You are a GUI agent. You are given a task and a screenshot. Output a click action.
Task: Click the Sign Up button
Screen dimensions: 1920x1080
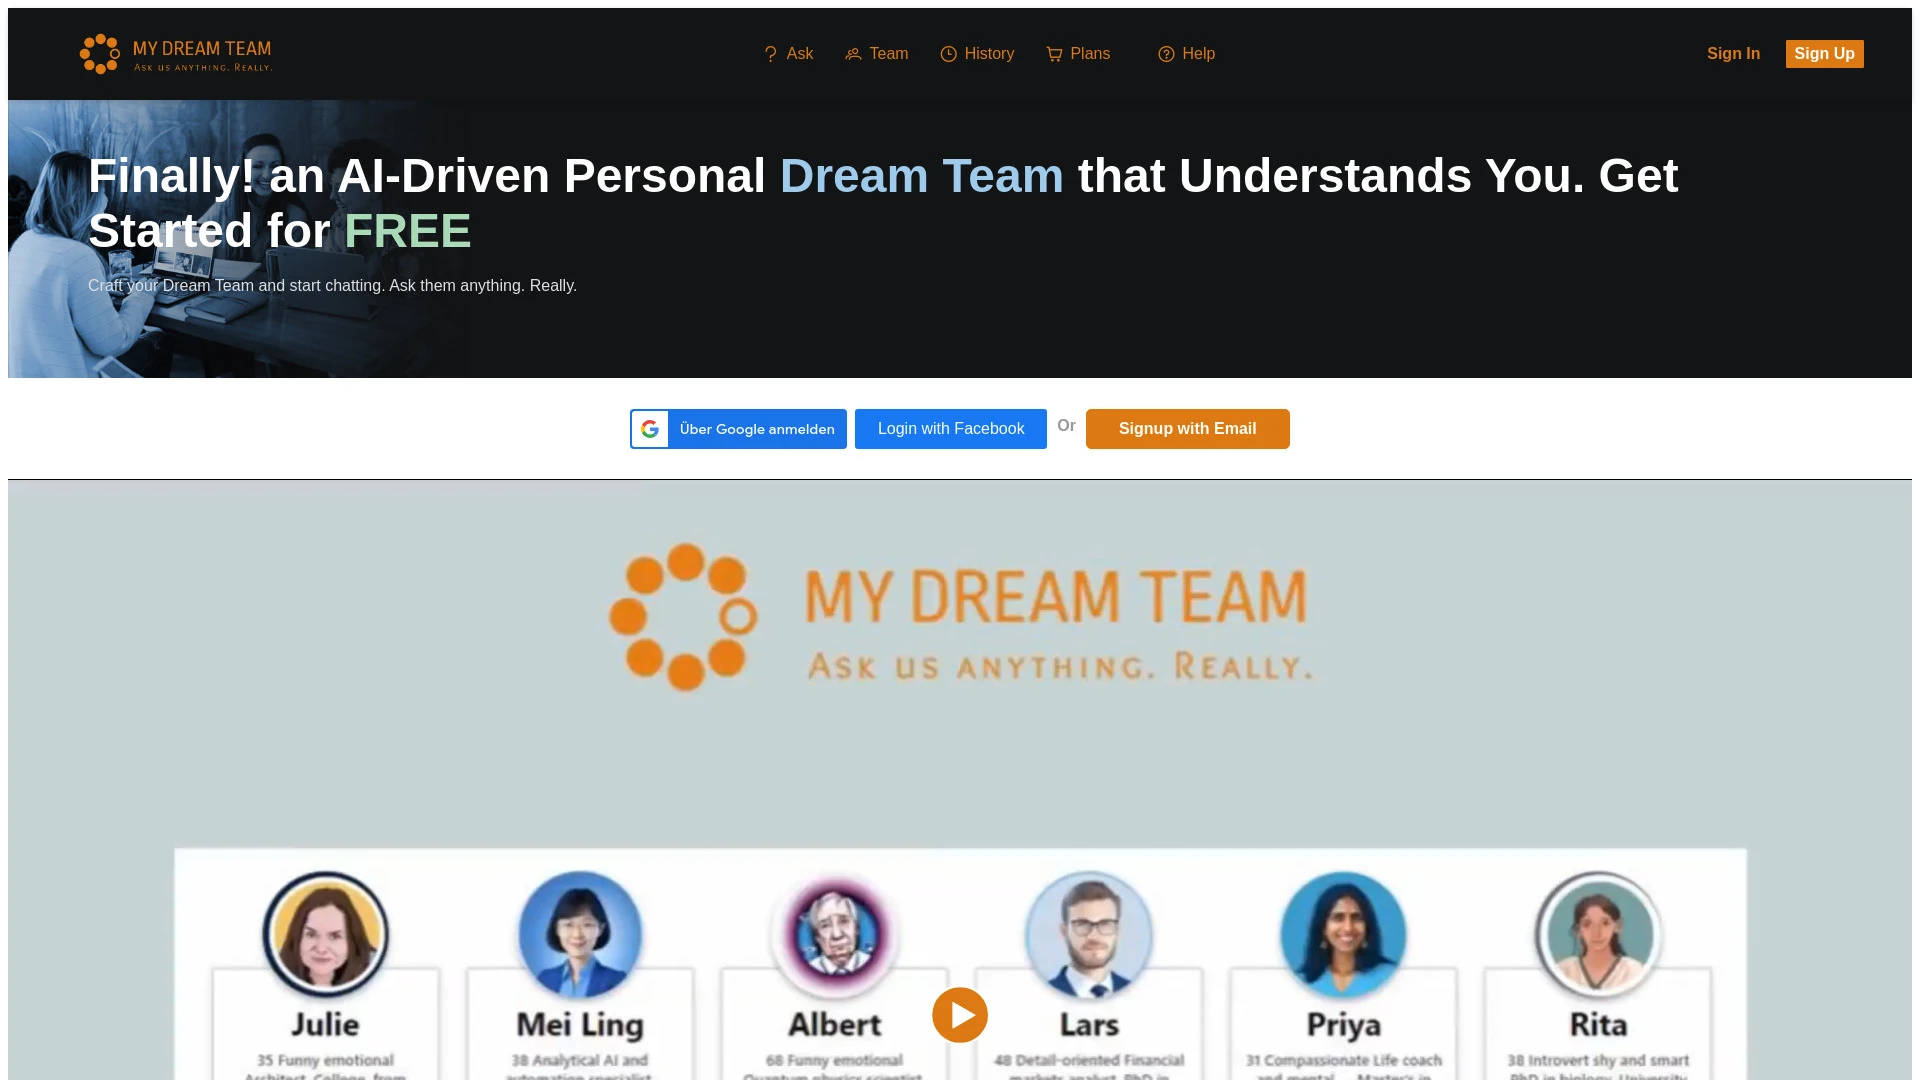(1824, 54)
